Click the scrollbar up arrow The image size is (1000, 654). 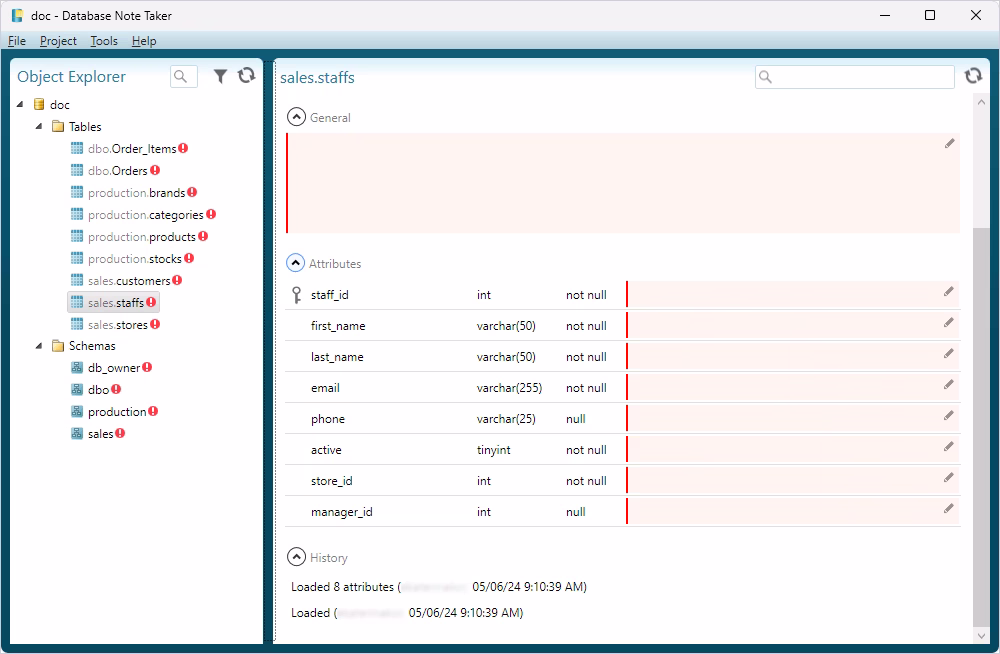[x=981, y=102]
